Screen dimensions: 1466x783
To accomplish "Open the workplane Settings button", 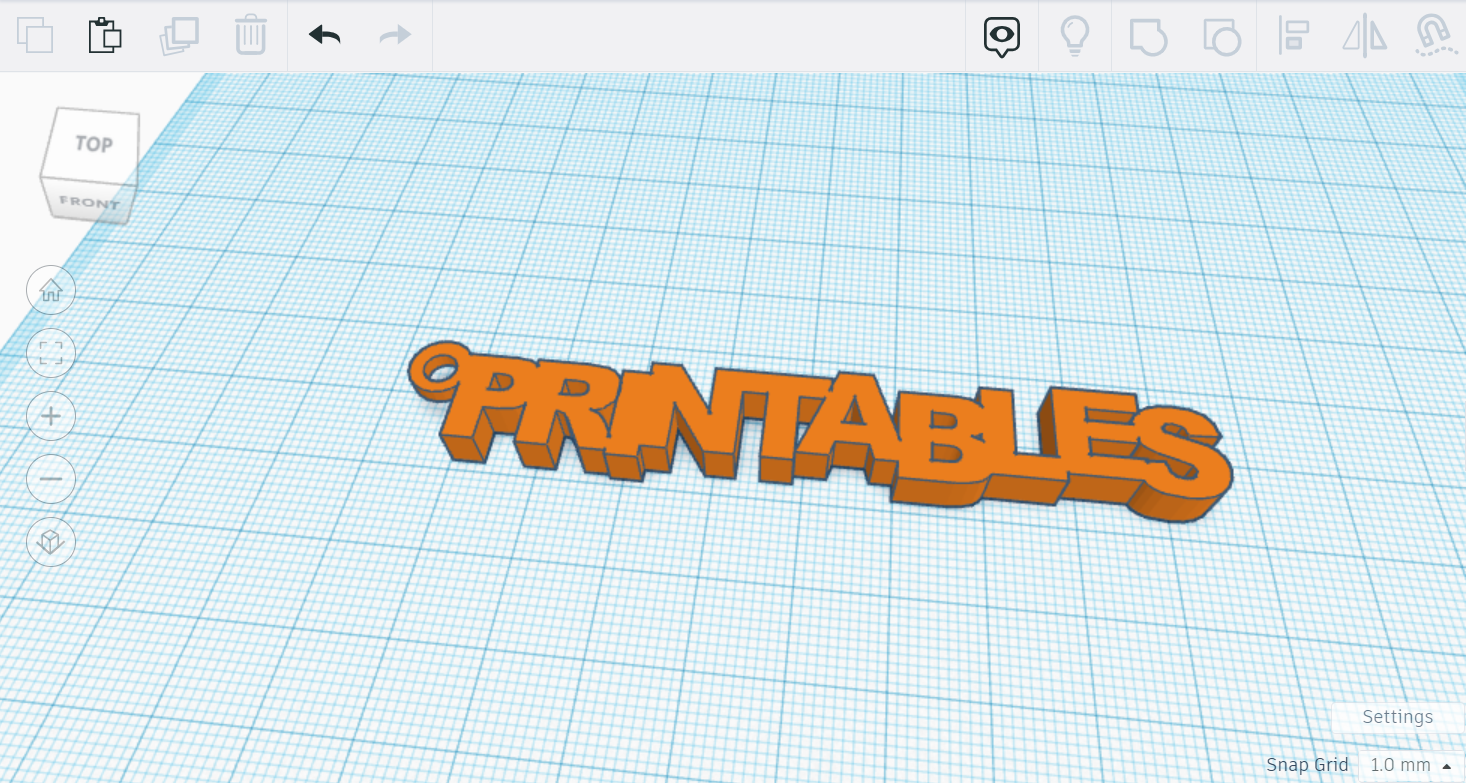I will (1397, 717).
